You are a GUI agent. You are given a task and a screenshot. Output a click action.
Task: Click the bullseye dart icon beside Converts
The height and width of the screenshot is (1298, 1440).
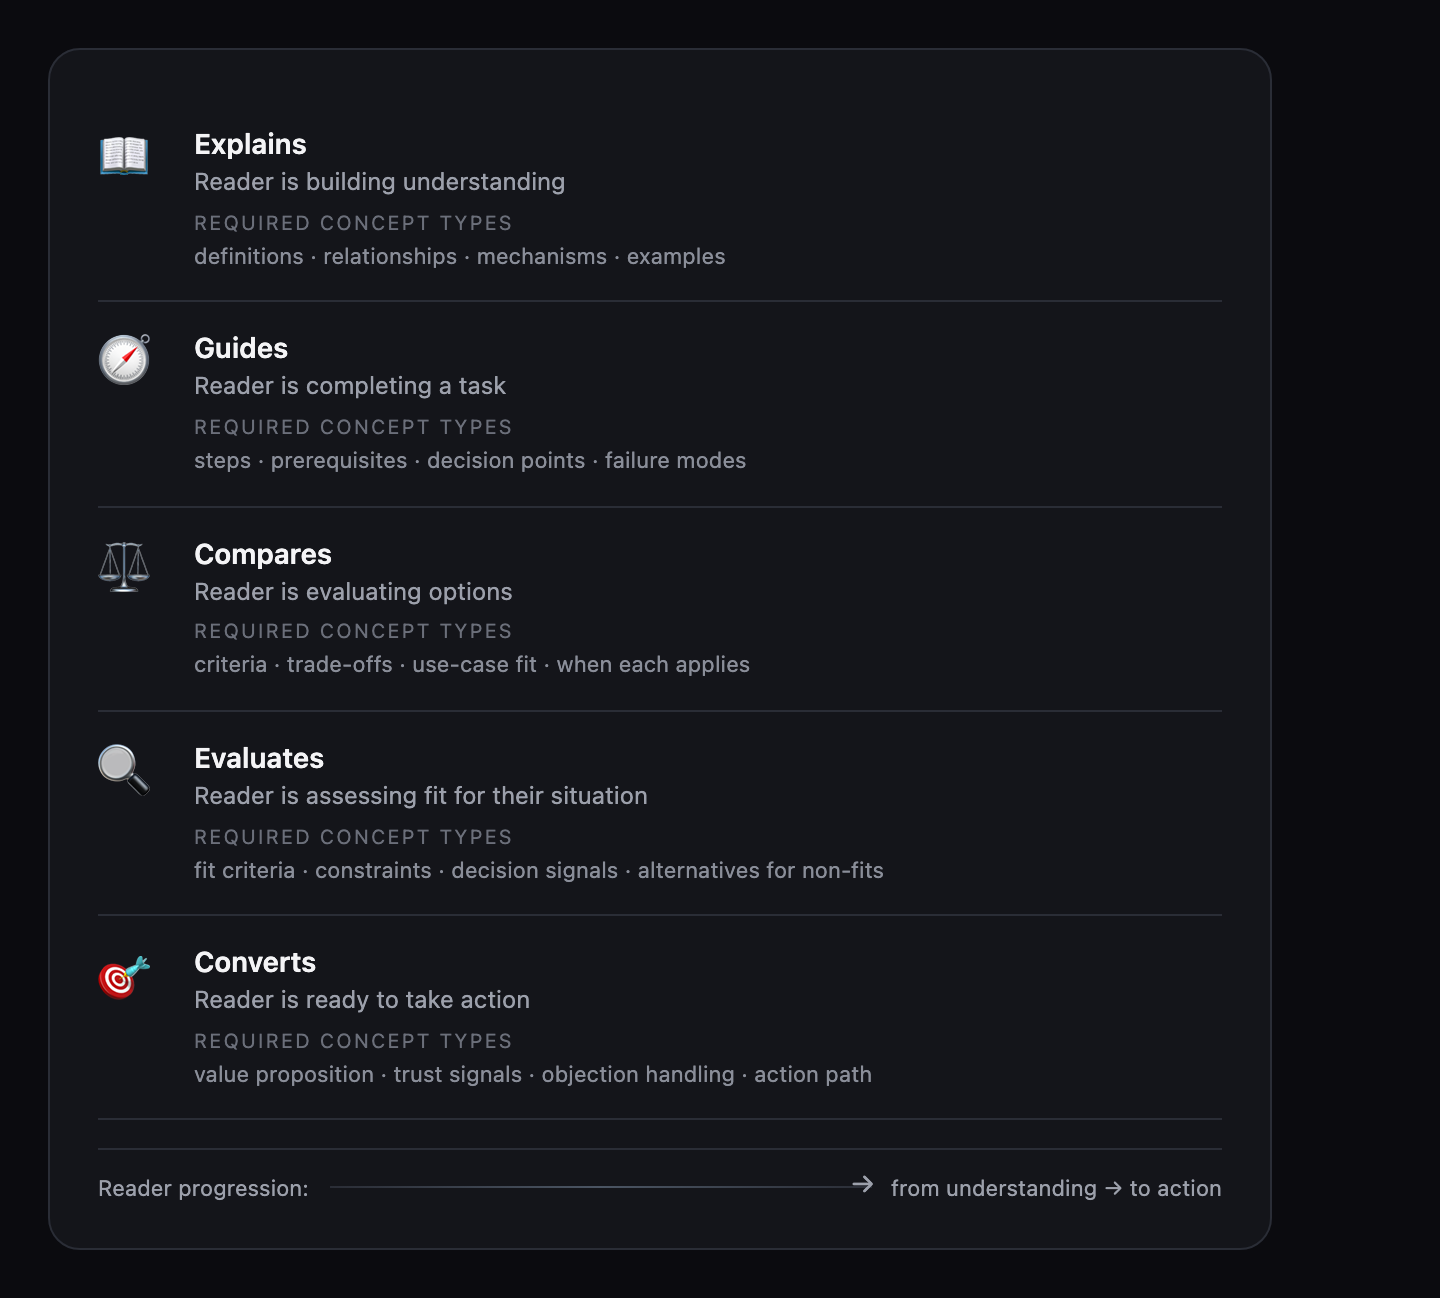pyautogui.click(x=124, y=976)
